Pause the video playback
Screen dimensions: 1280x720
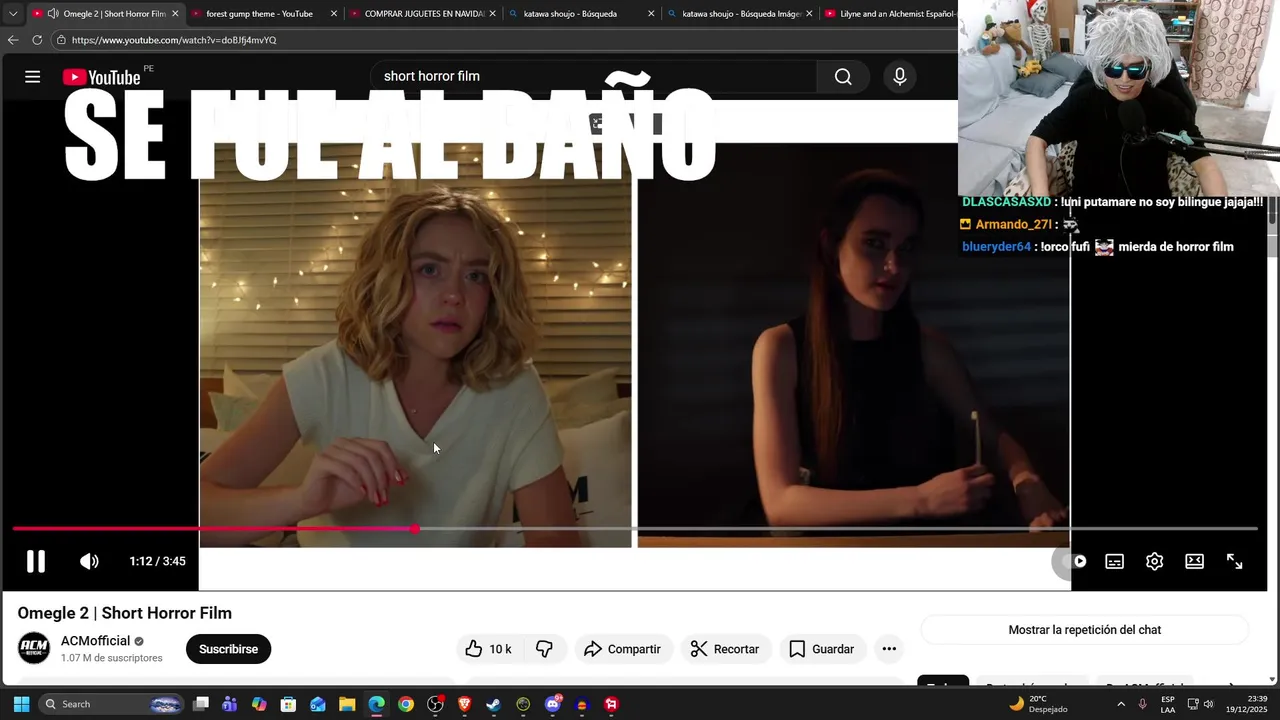[36, 561]
